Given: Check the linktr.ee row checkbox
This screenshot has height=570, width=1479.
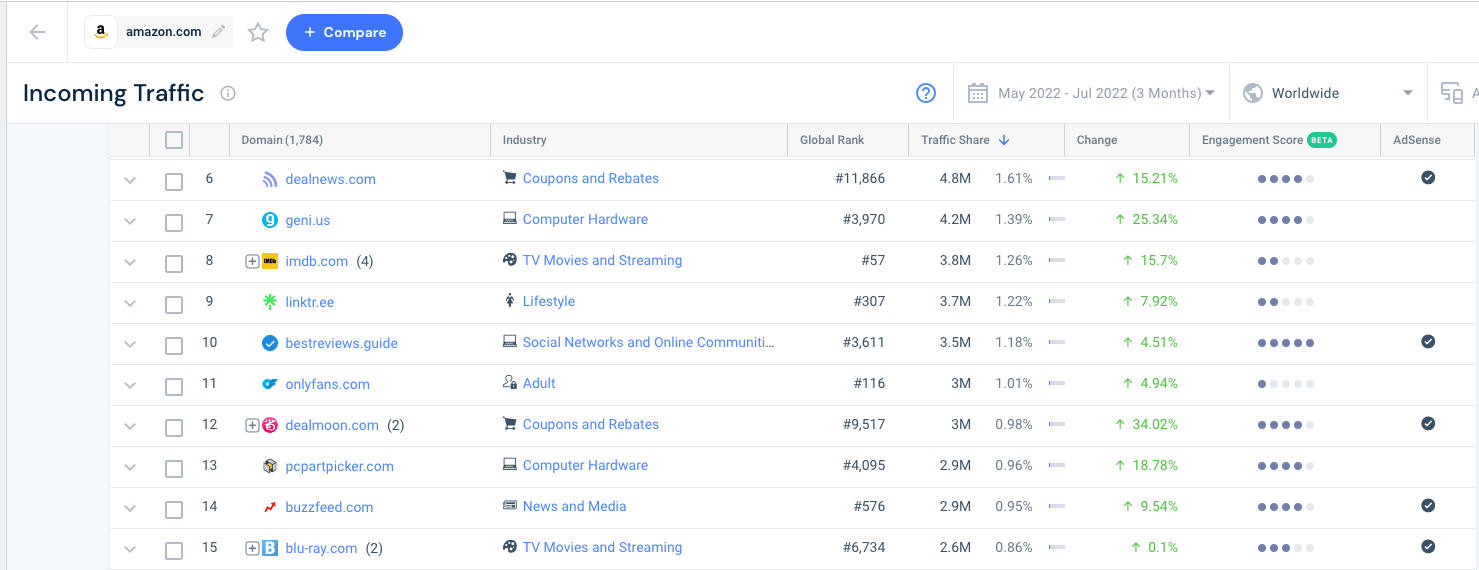Looking at the screenshot, I should click(174, 304).
